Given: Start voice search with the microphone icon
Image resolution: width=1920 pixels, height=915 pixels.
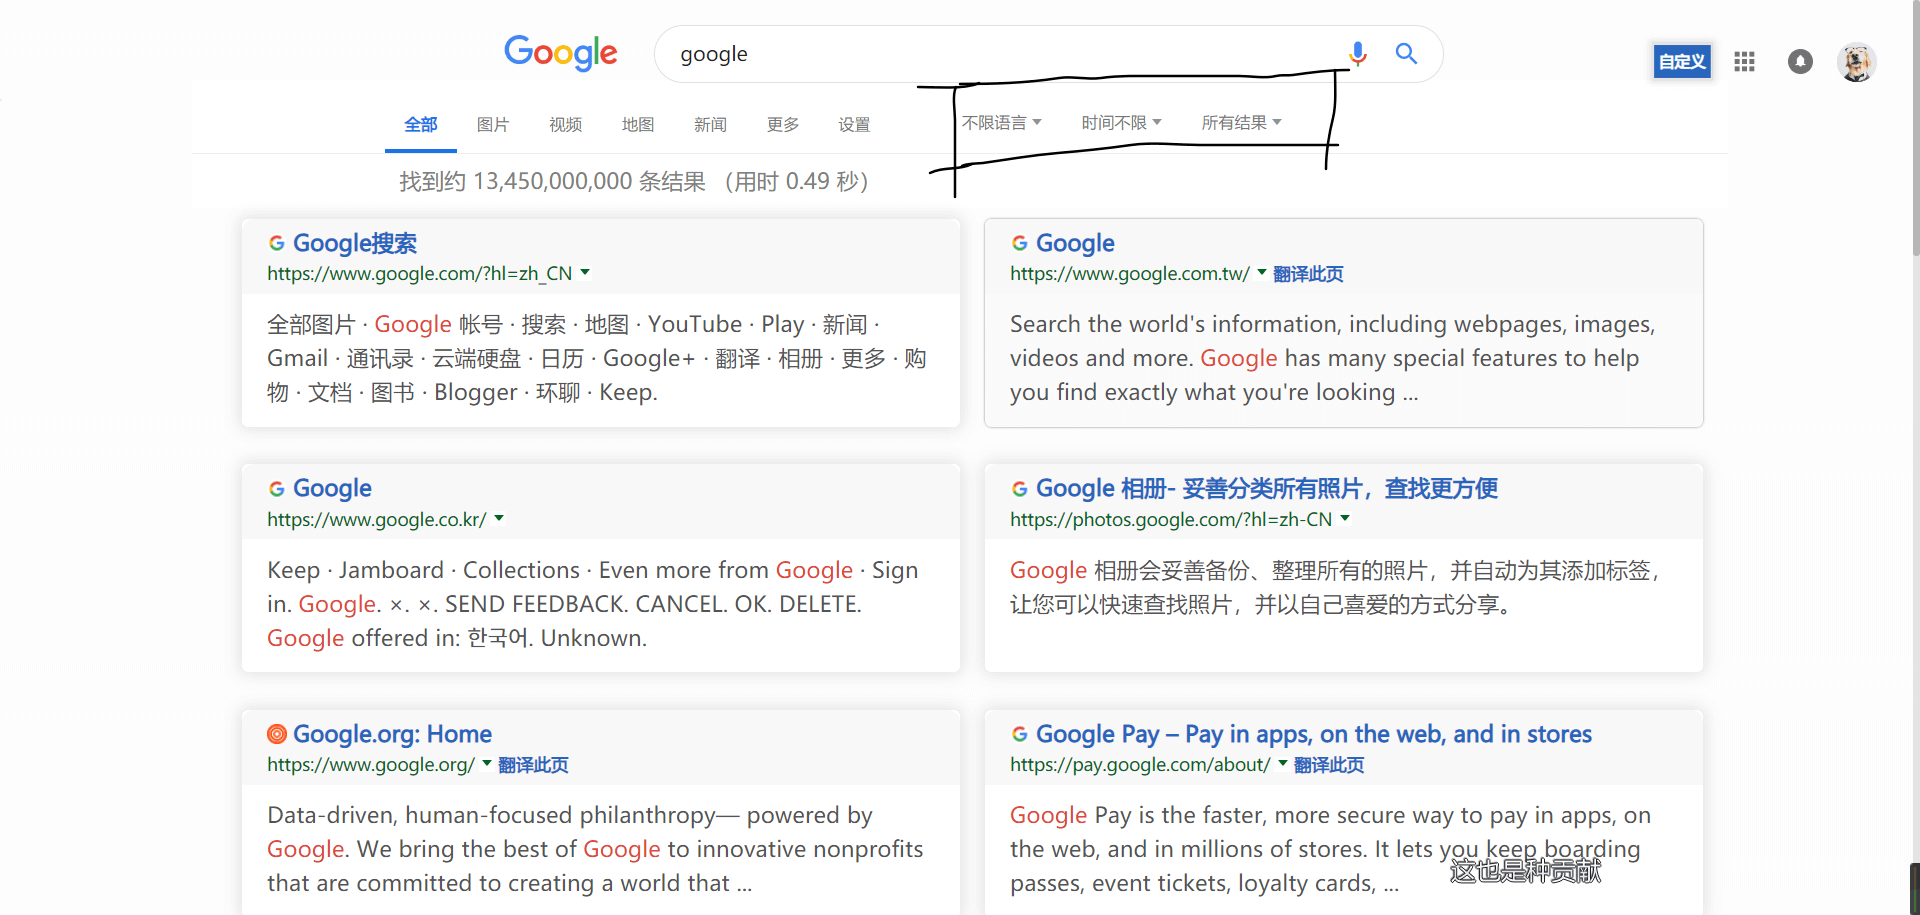Looking at the screenshot, I should (x=1357, y=53).
